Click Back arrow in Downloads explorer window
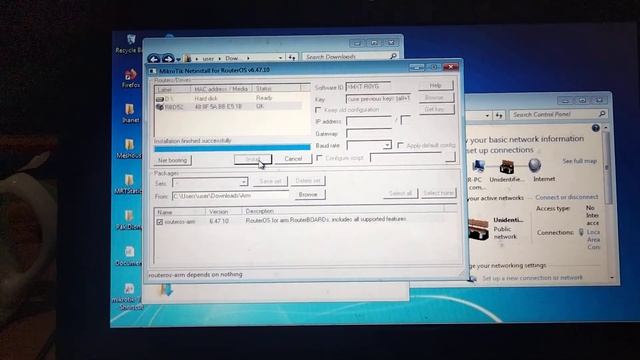 click(154, 59)
